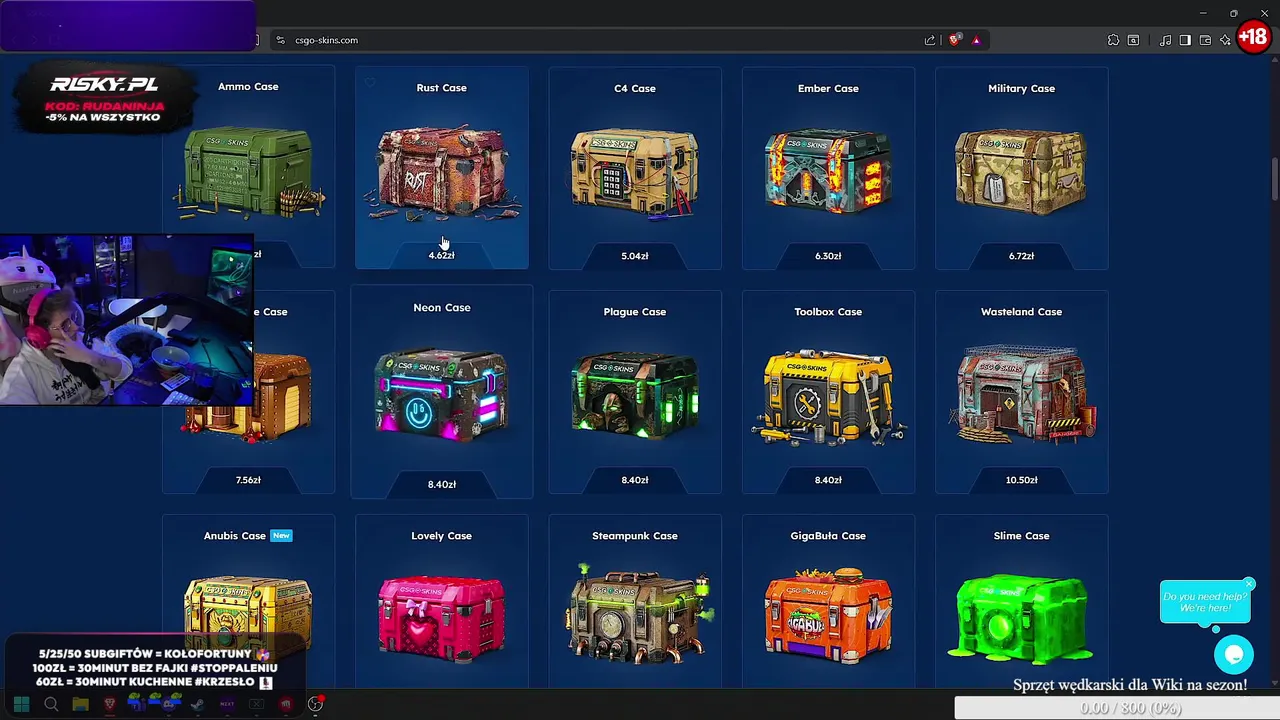This screenshot has width=1280, height=720.
Task: Open Brave Shields lion icon
Action: [x=955, y=40]
